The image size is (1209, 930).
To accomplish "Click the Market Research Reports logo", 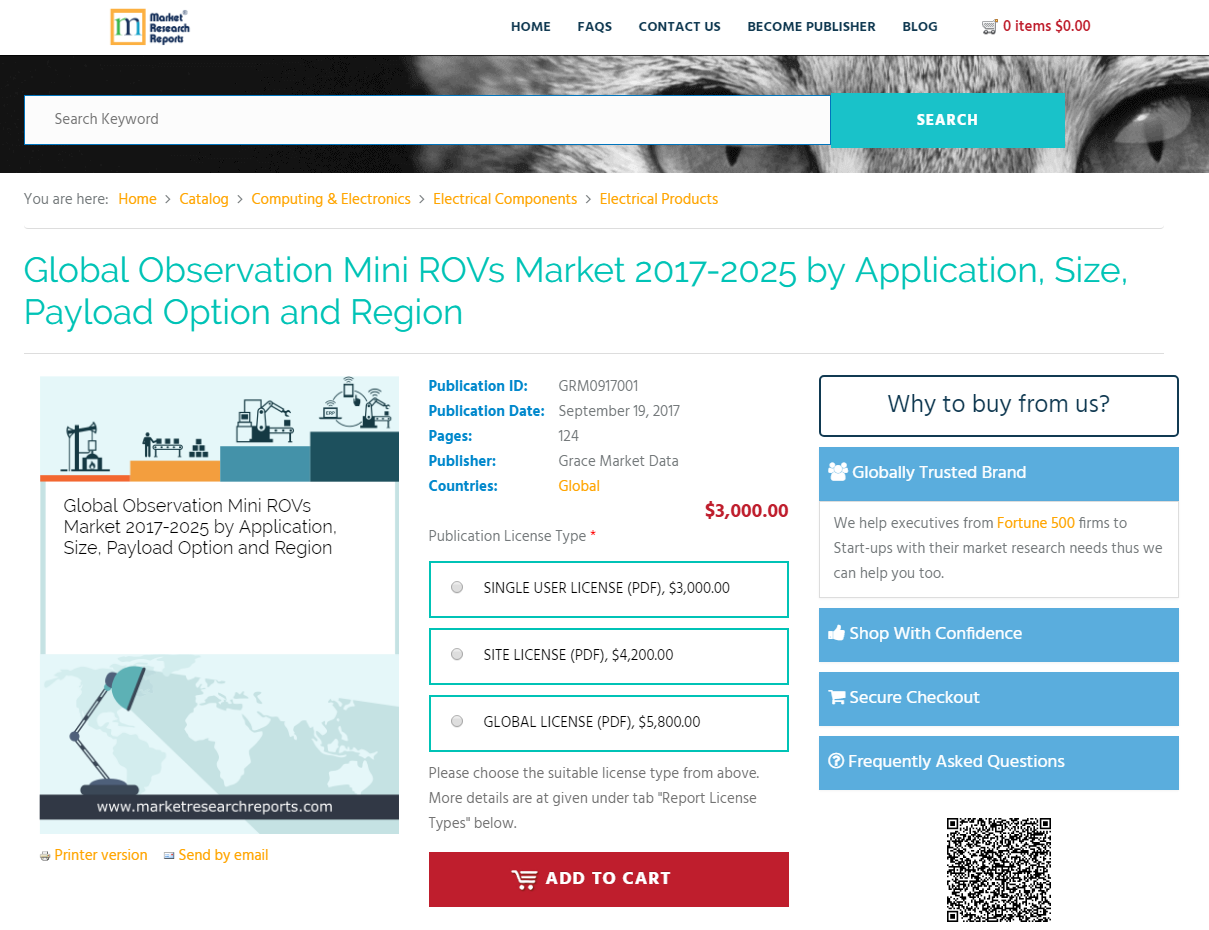I will click(150, 27).
